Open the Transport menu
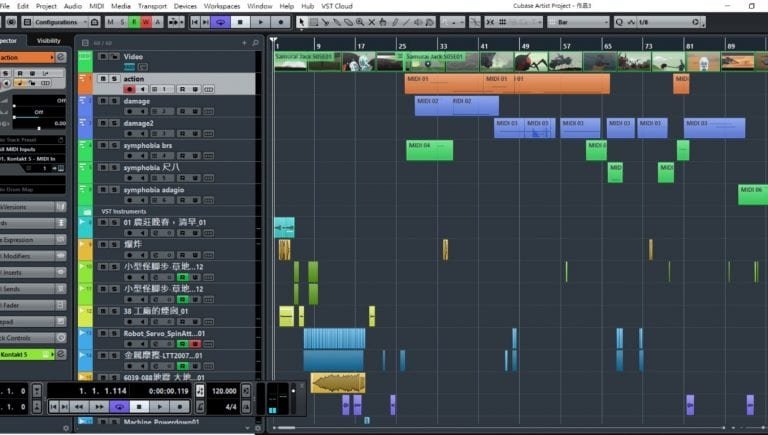The width and height of the screenshot is (768, 435). (x=151, y=6)
